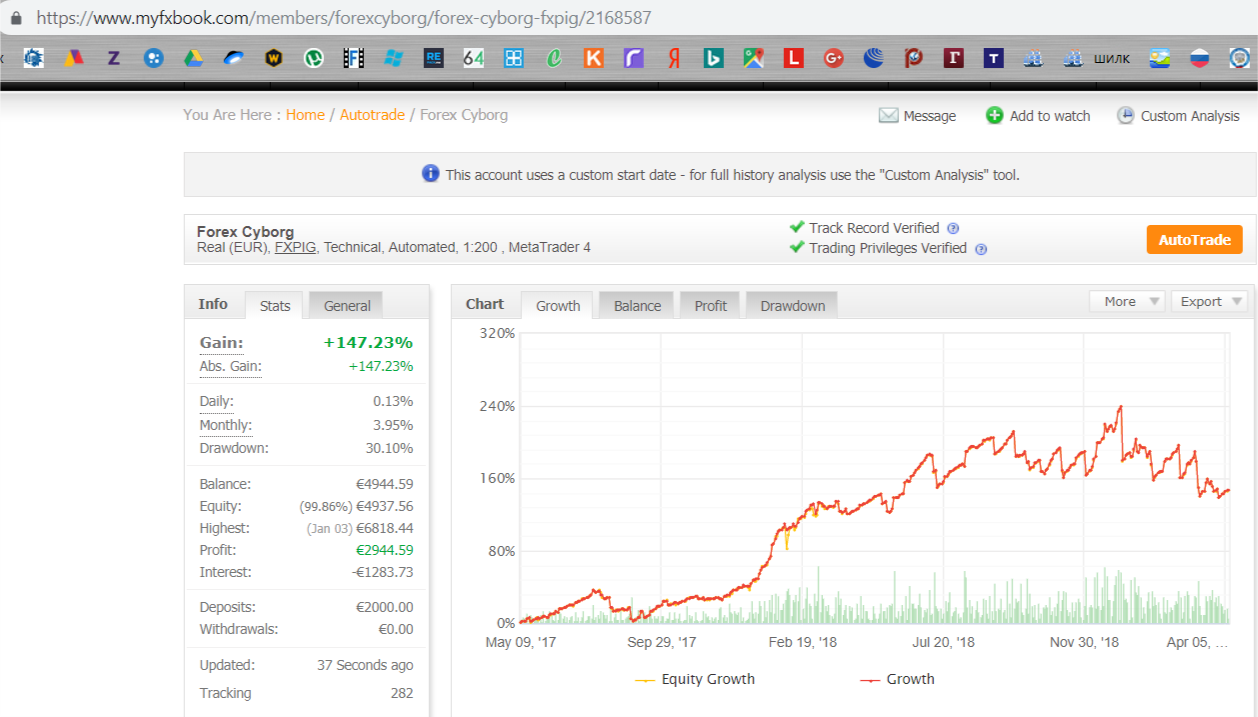Open the Bing bookmark icon
This screenshot has height=717, width=1258.
click(x=713, y=58)
